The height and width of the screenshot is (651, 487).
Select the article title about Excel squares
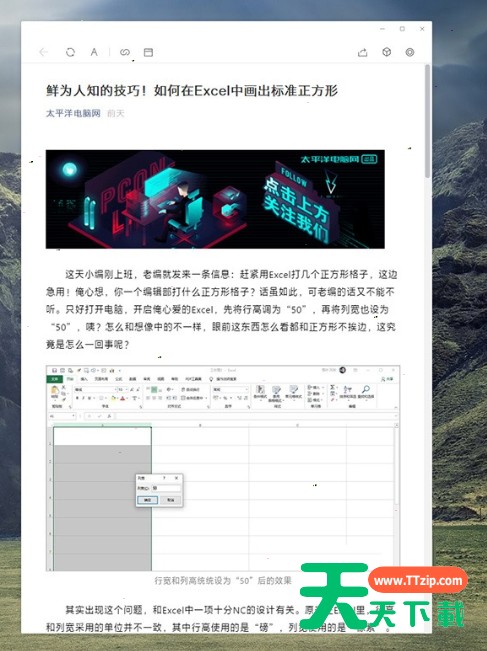(x=192, y=90)
